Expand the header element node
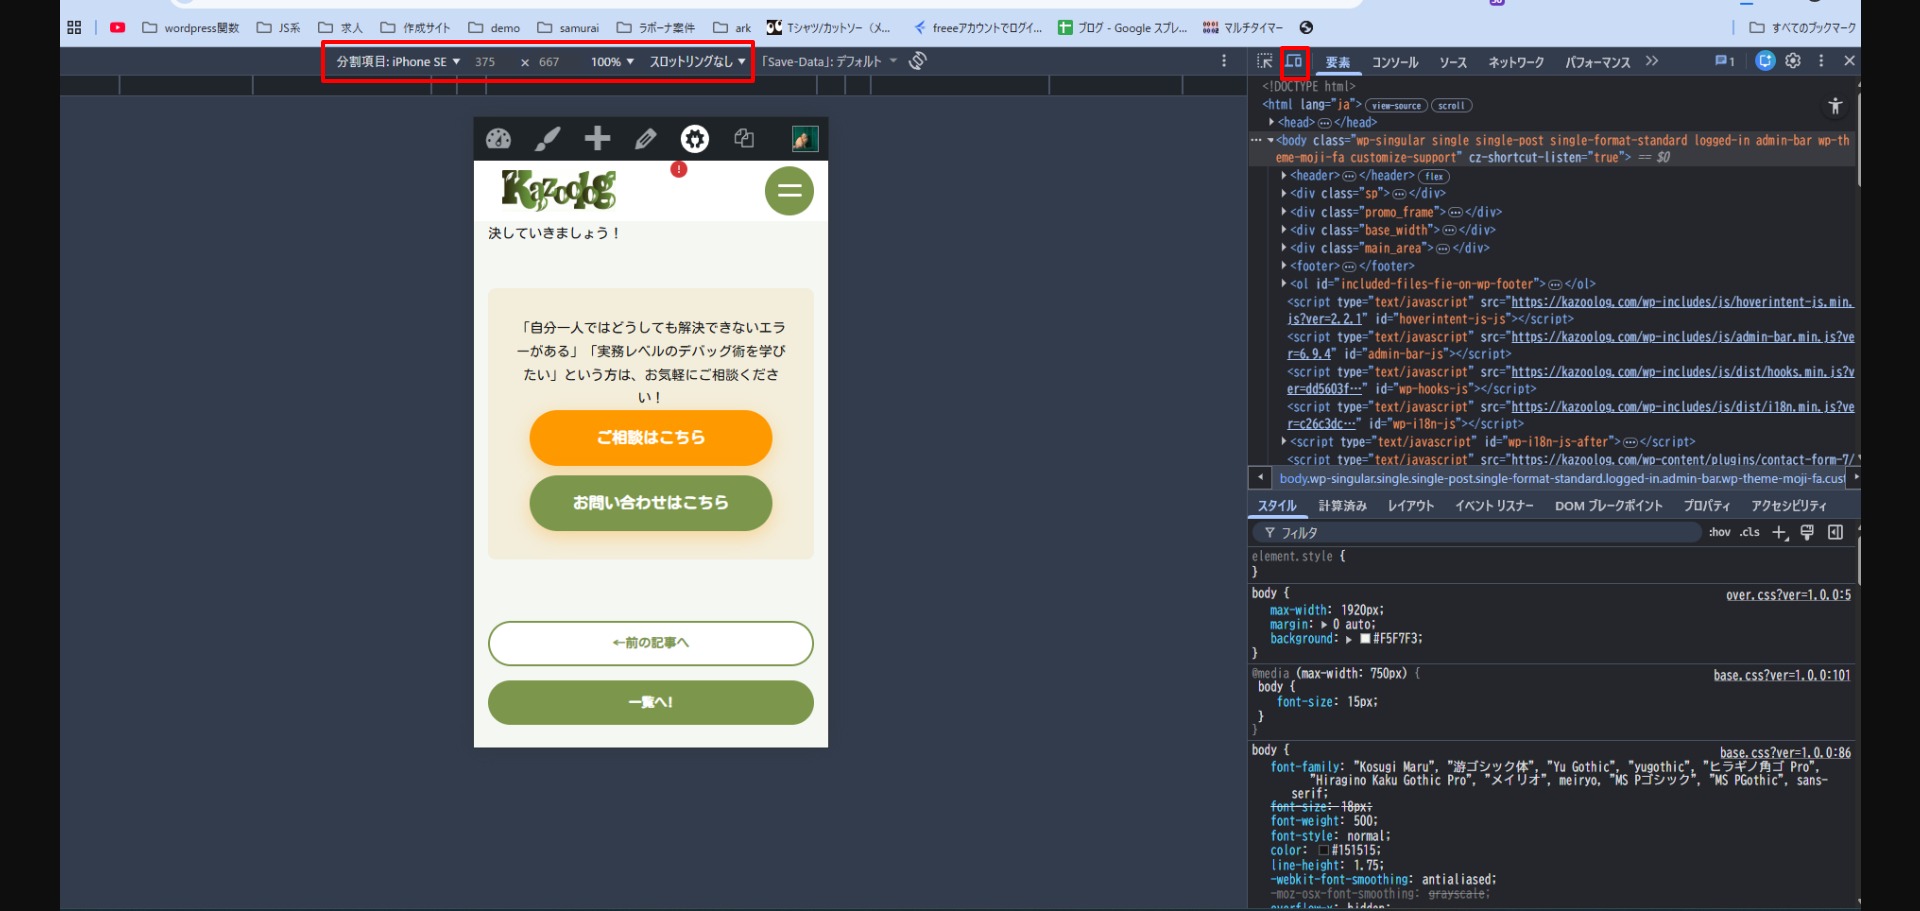The height and width of the screenshot is (911, 1920). click(x=1284, y=176)
